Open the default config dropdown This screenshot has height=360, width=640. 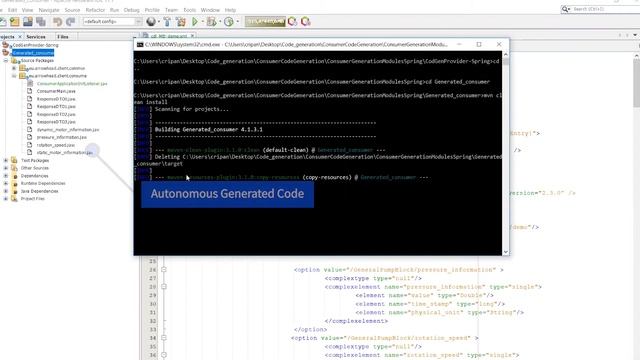pyautogui.click(x=112, y=21)
